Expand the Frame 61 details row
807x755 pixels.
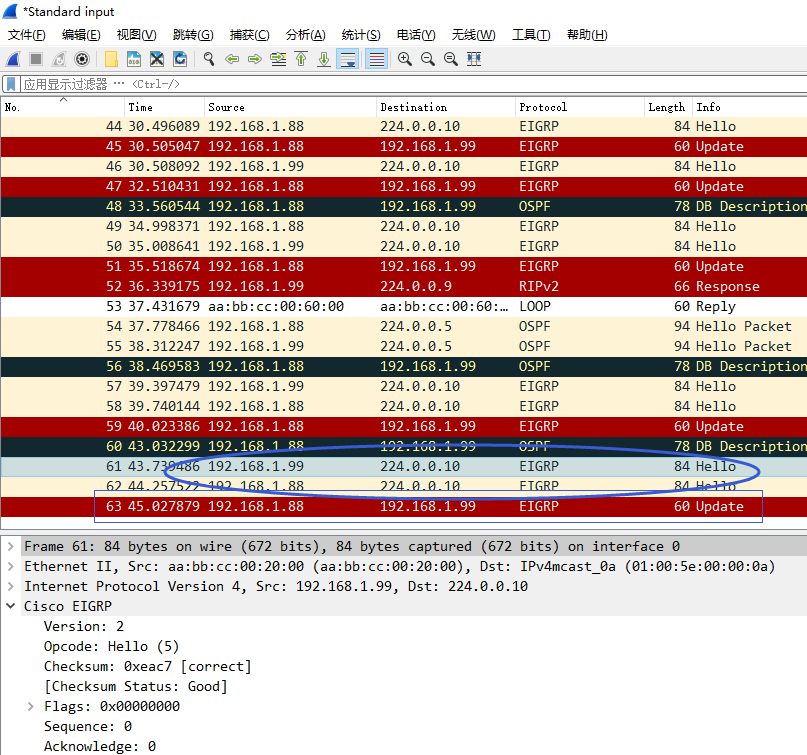pyautogui.click(x=11, y=546)
